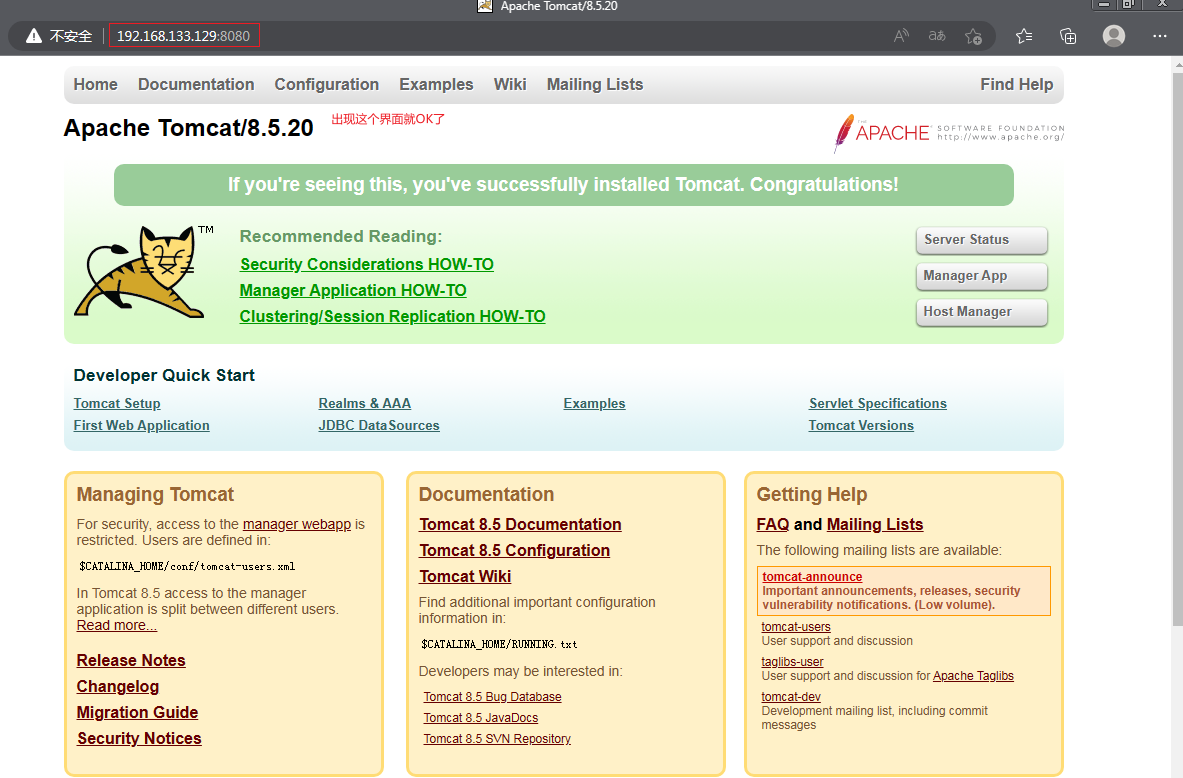Click the user profile avatar icon
The height and width of the screenshot is (778, 1183).
click(x=1114, y=36)
